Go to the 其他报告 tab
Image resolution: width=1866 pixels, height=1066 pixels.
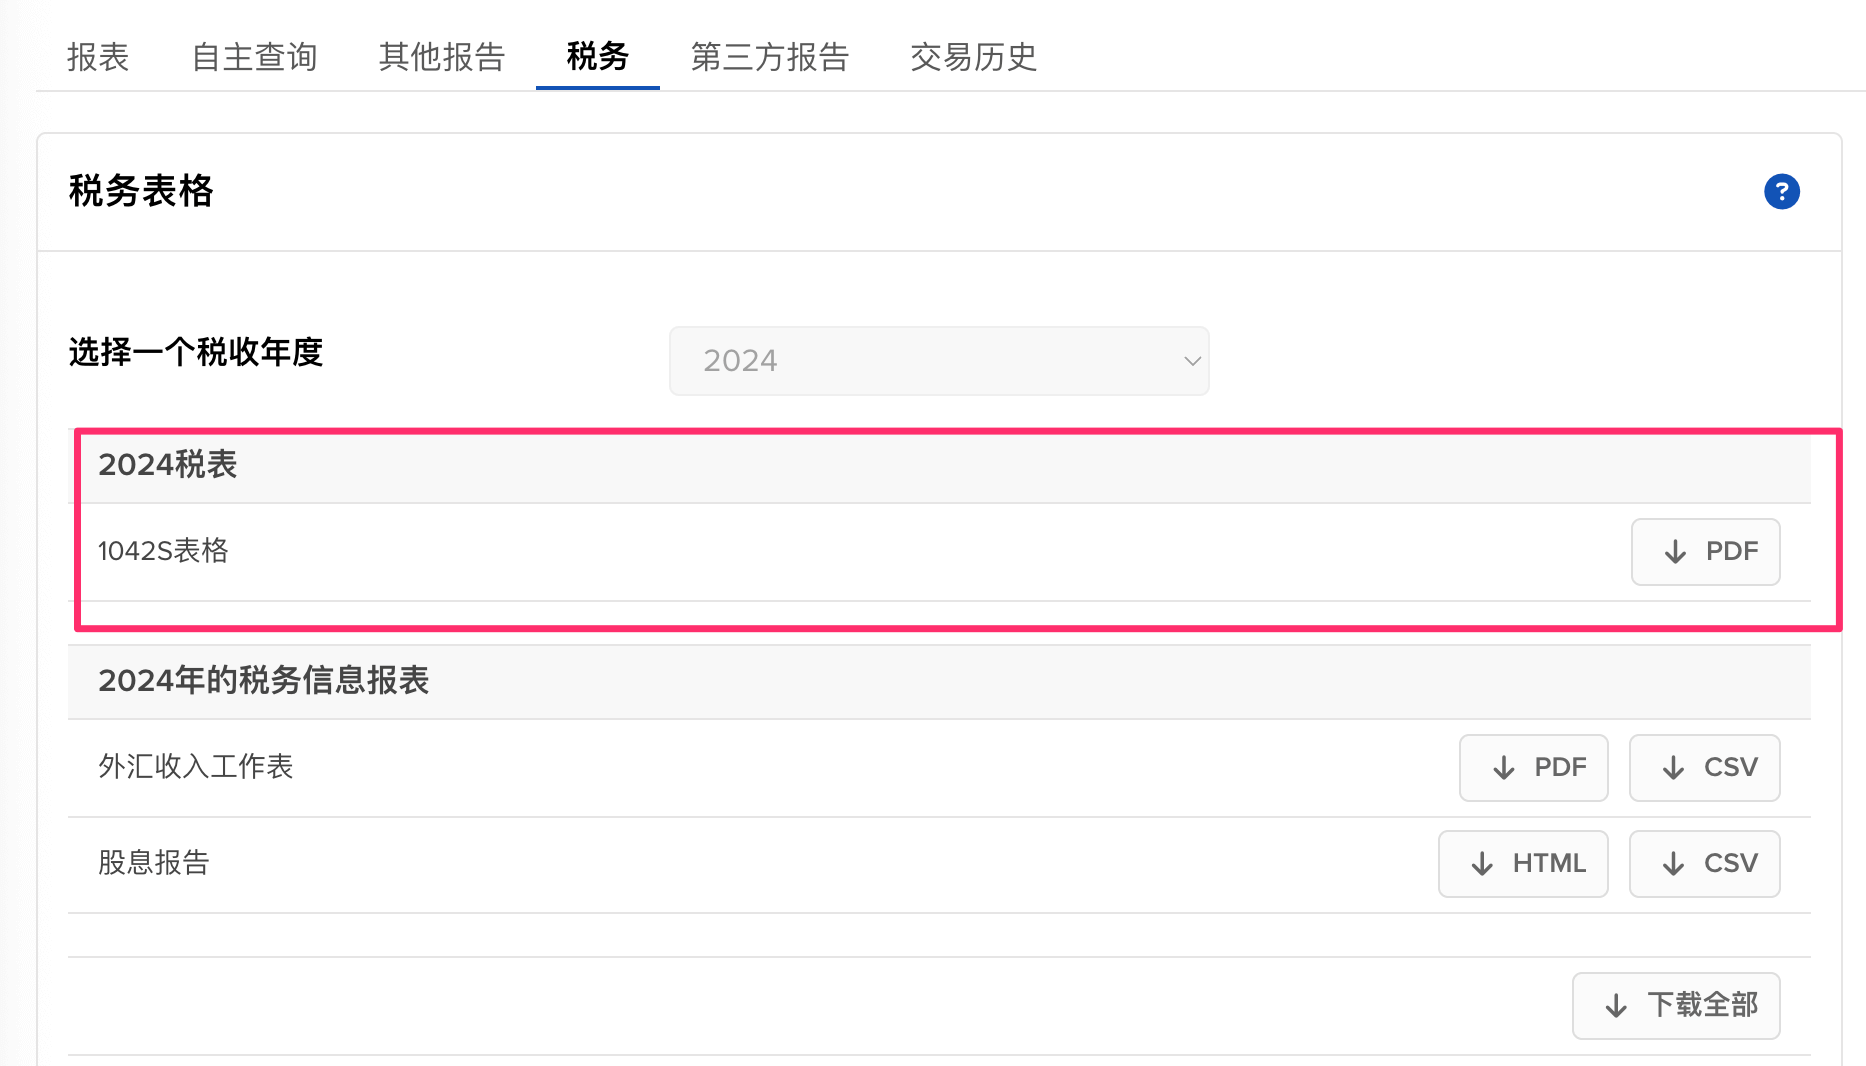(x=442, y=57)
